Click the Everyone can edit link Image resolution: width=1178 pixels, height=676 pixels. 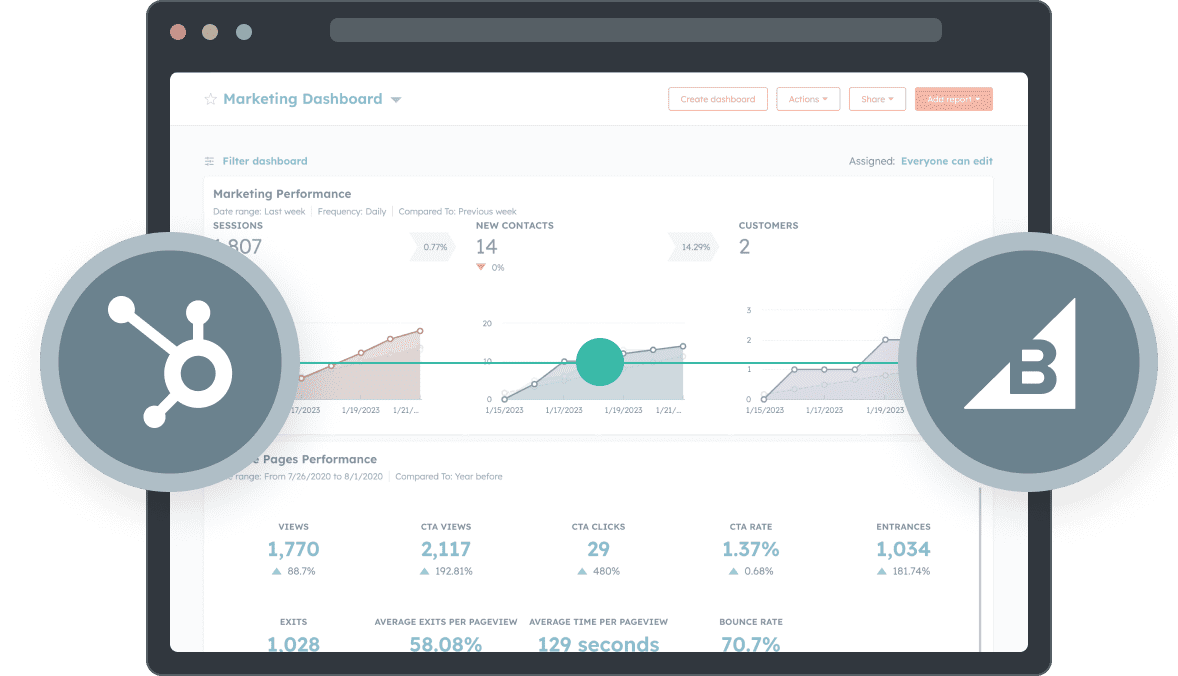pos(947,161)
